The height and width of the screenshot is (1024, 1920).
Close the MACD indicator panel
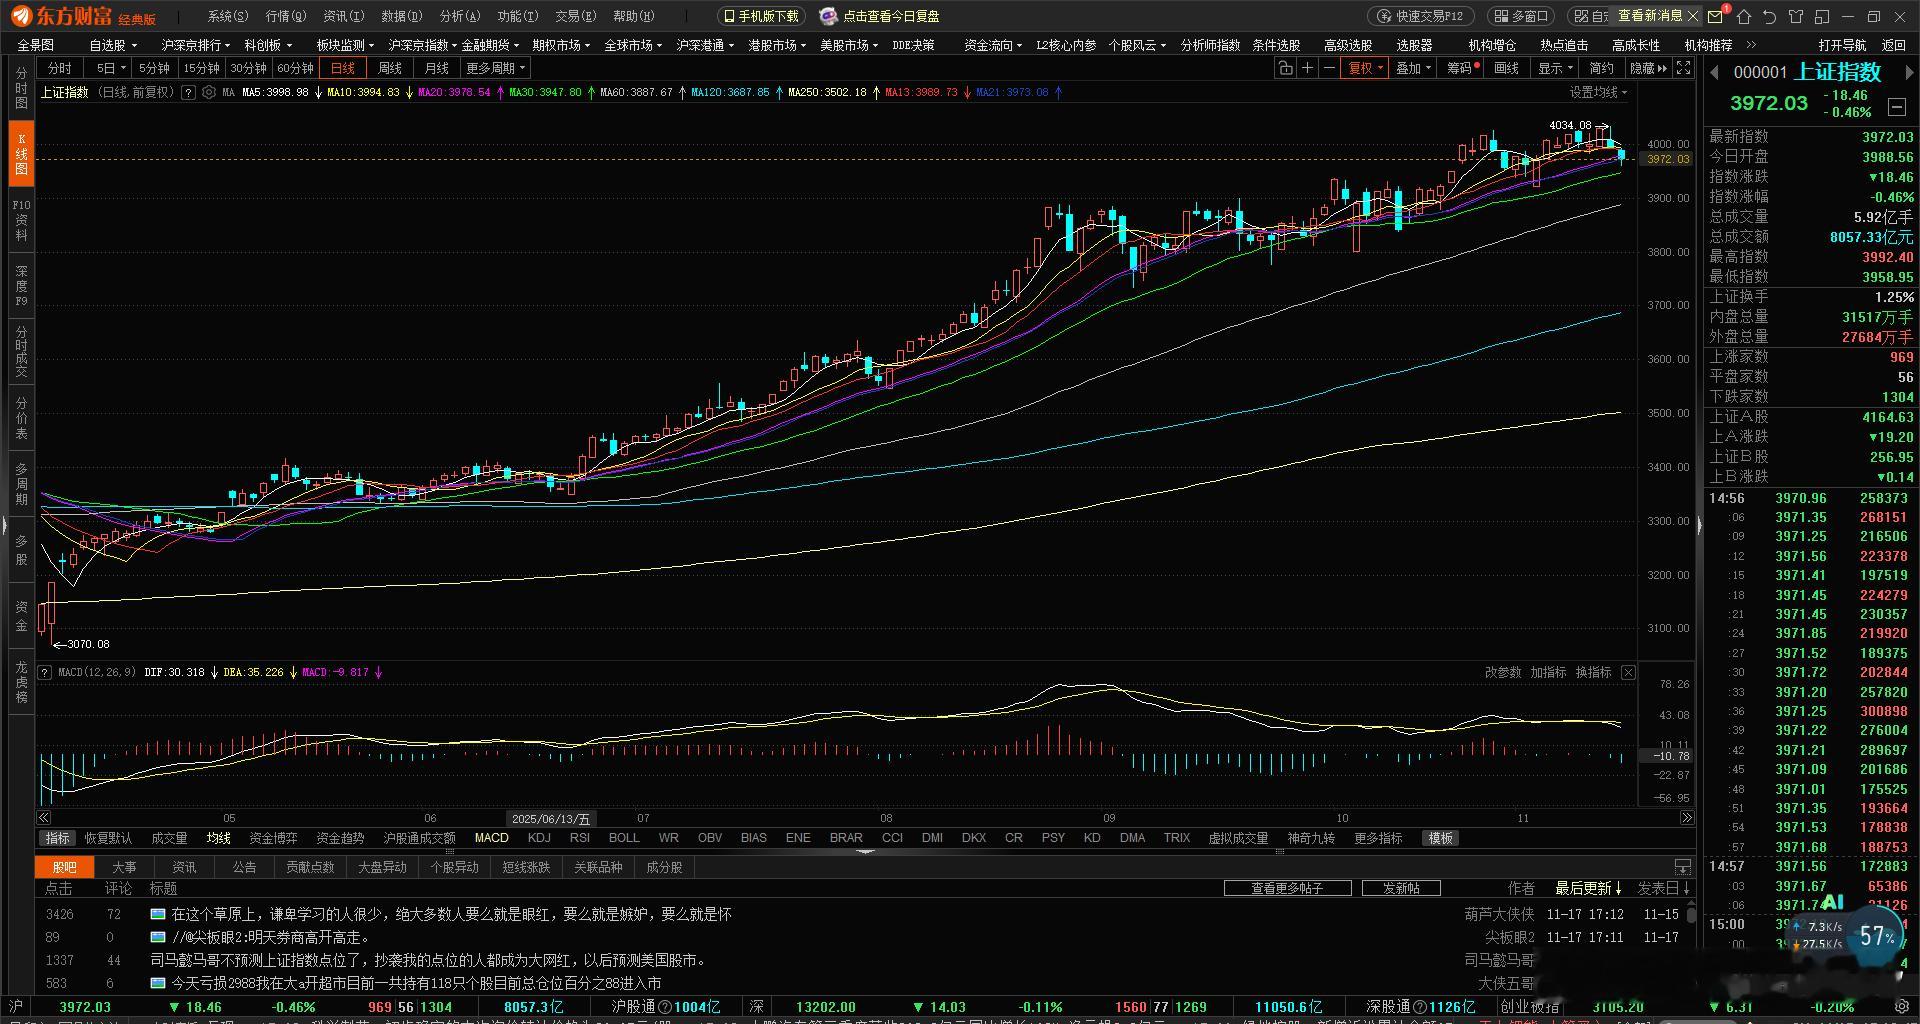(1628, 672)
